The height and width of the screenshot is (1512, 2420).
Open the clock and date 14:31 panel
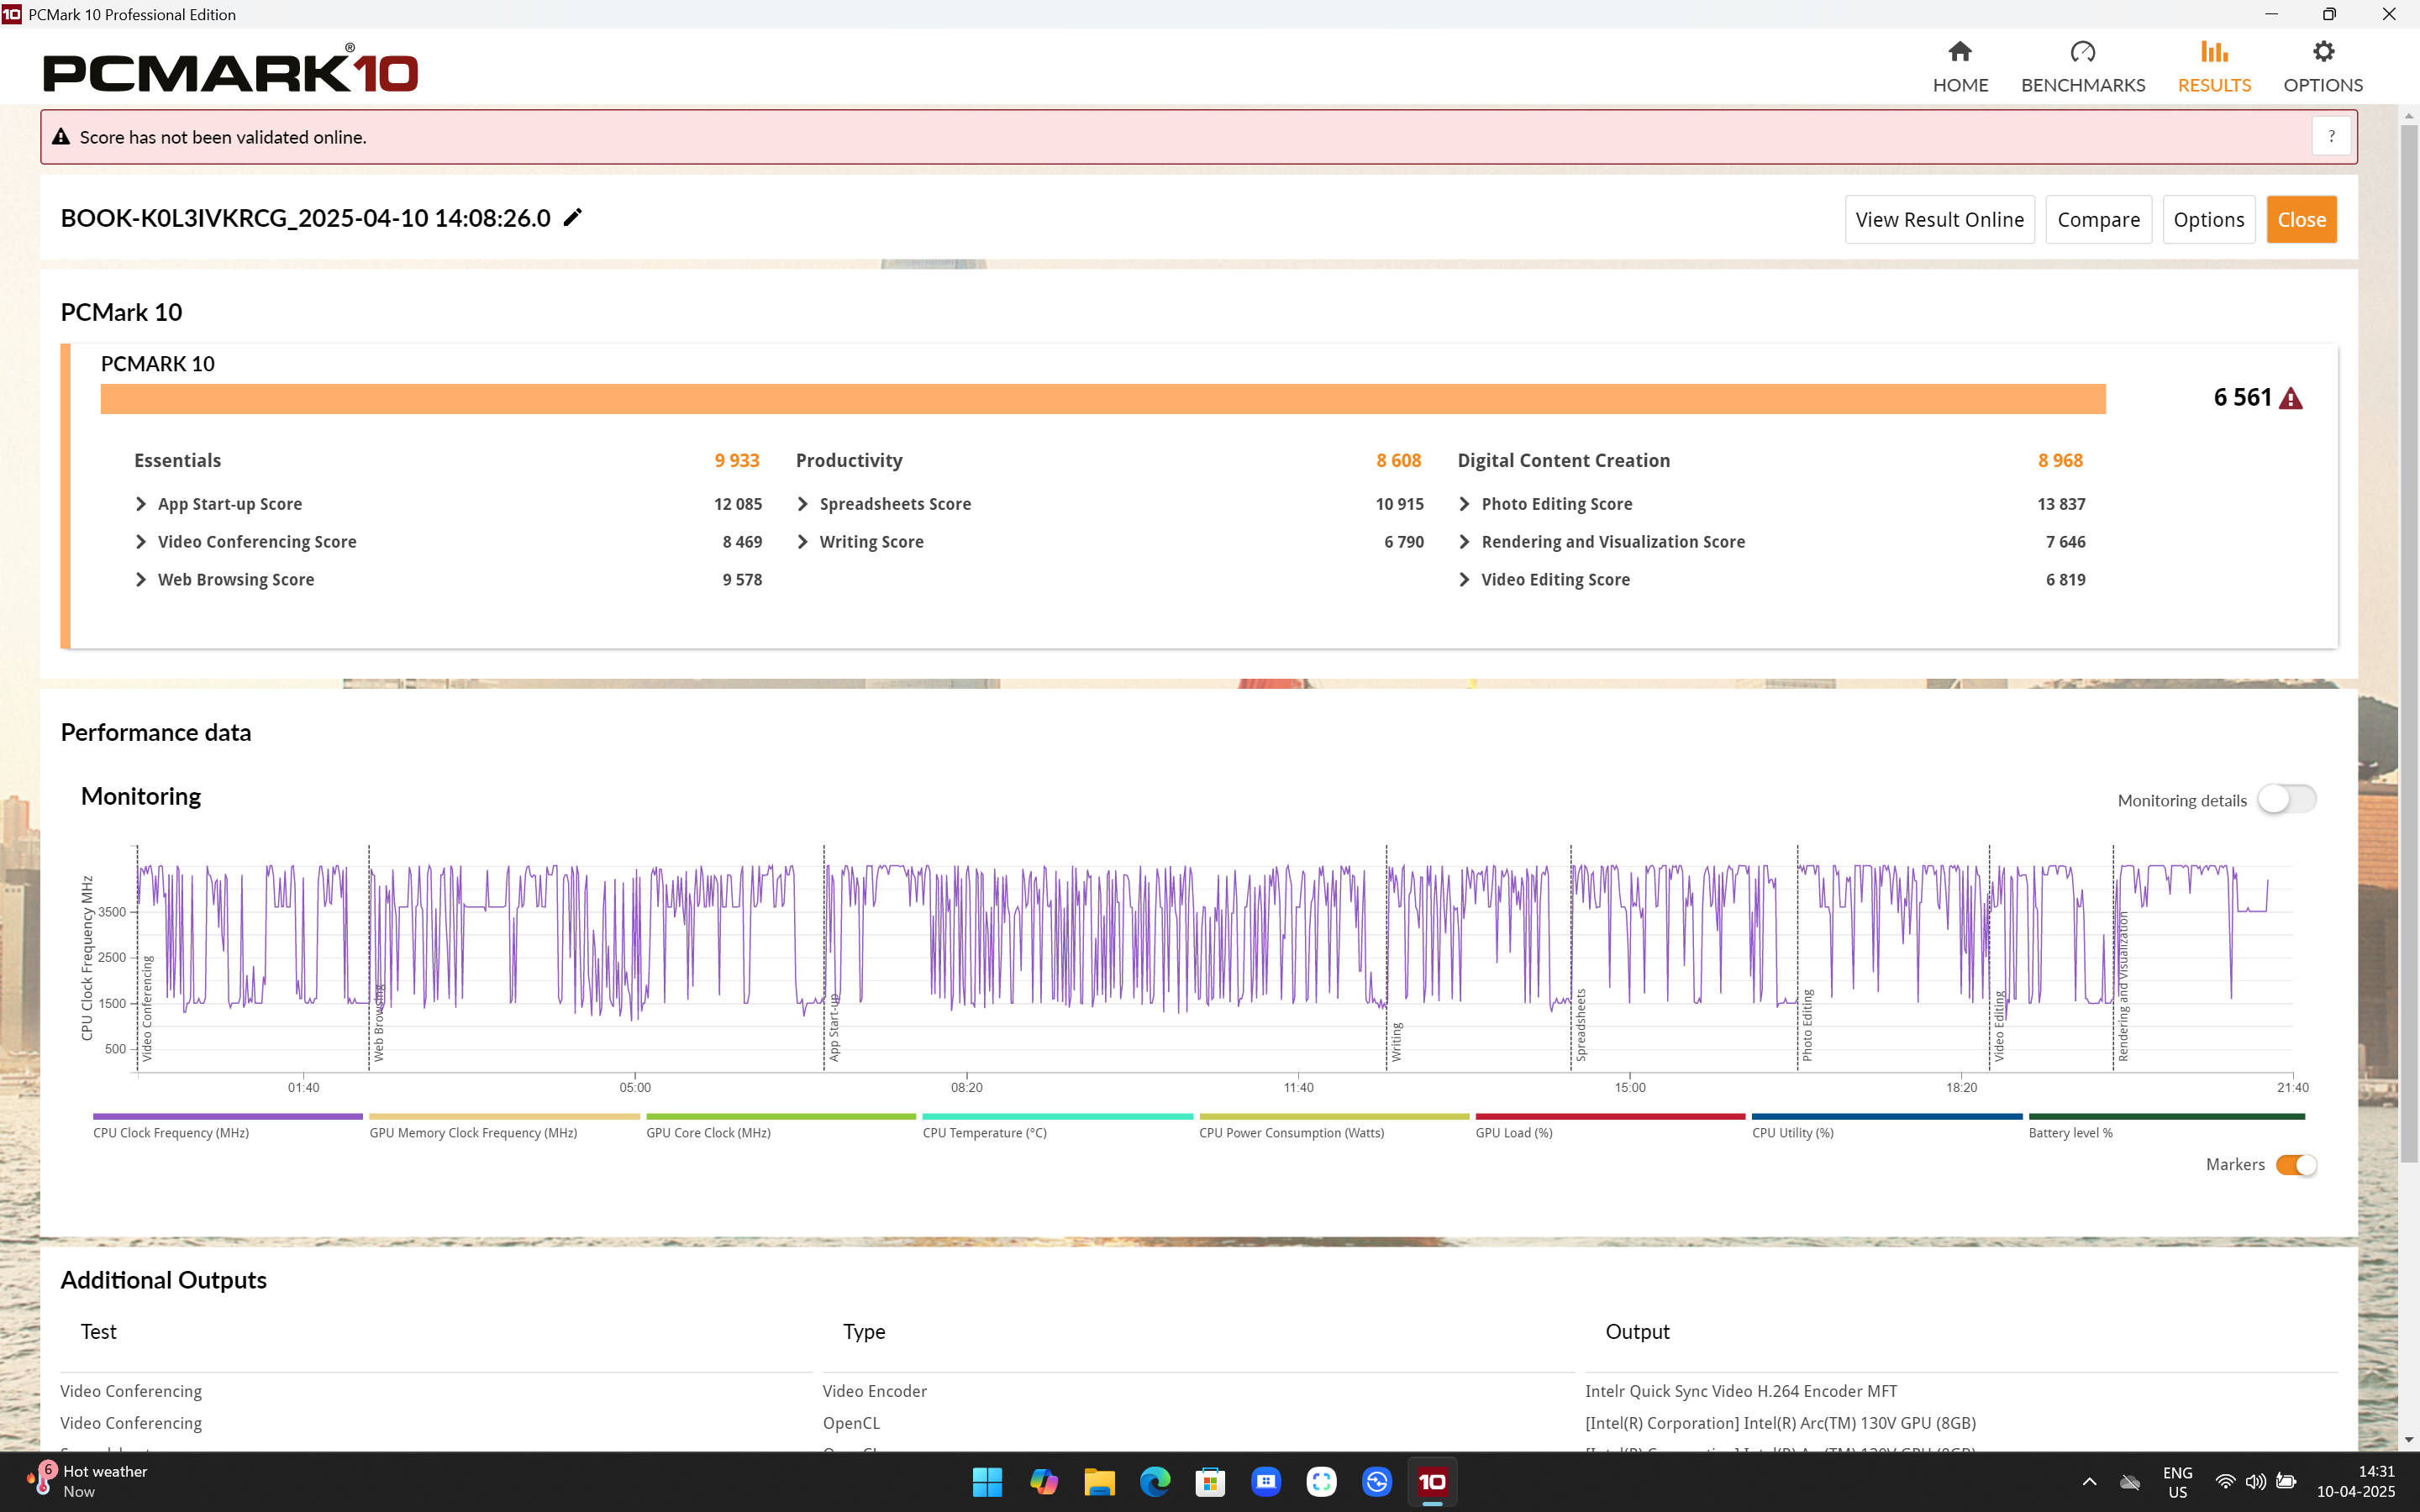(x=2356, y=1482)
